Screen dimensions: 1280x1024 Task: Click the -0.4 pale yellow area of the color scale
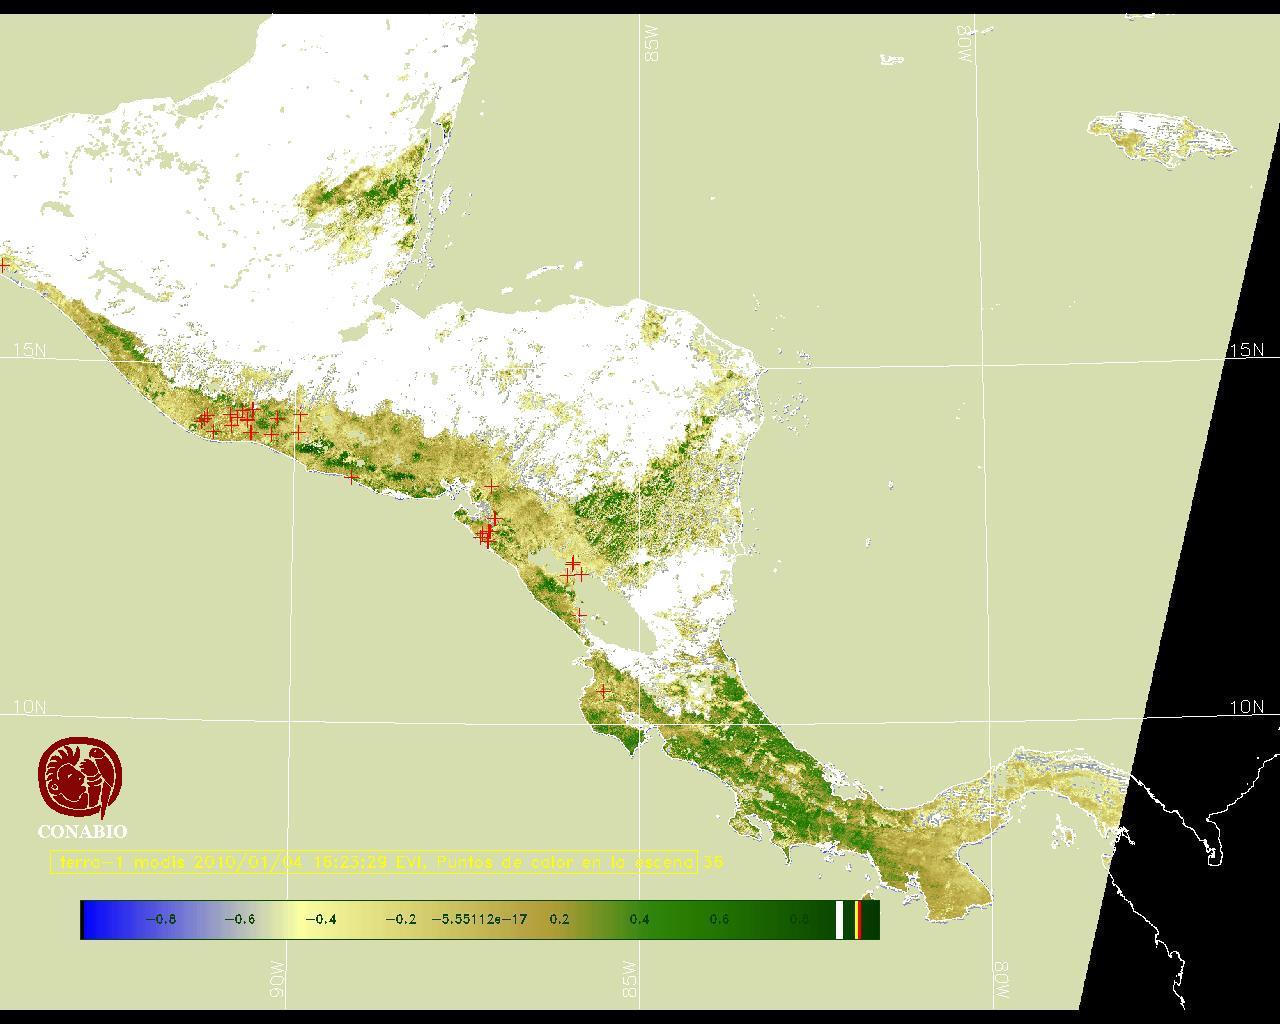[x=320, y=920]
